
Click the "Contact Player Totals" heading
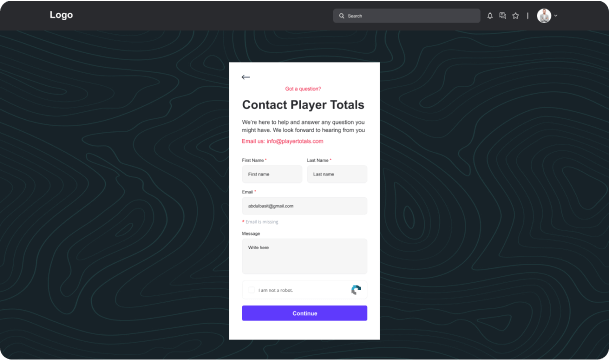click(x=303, y=105)
